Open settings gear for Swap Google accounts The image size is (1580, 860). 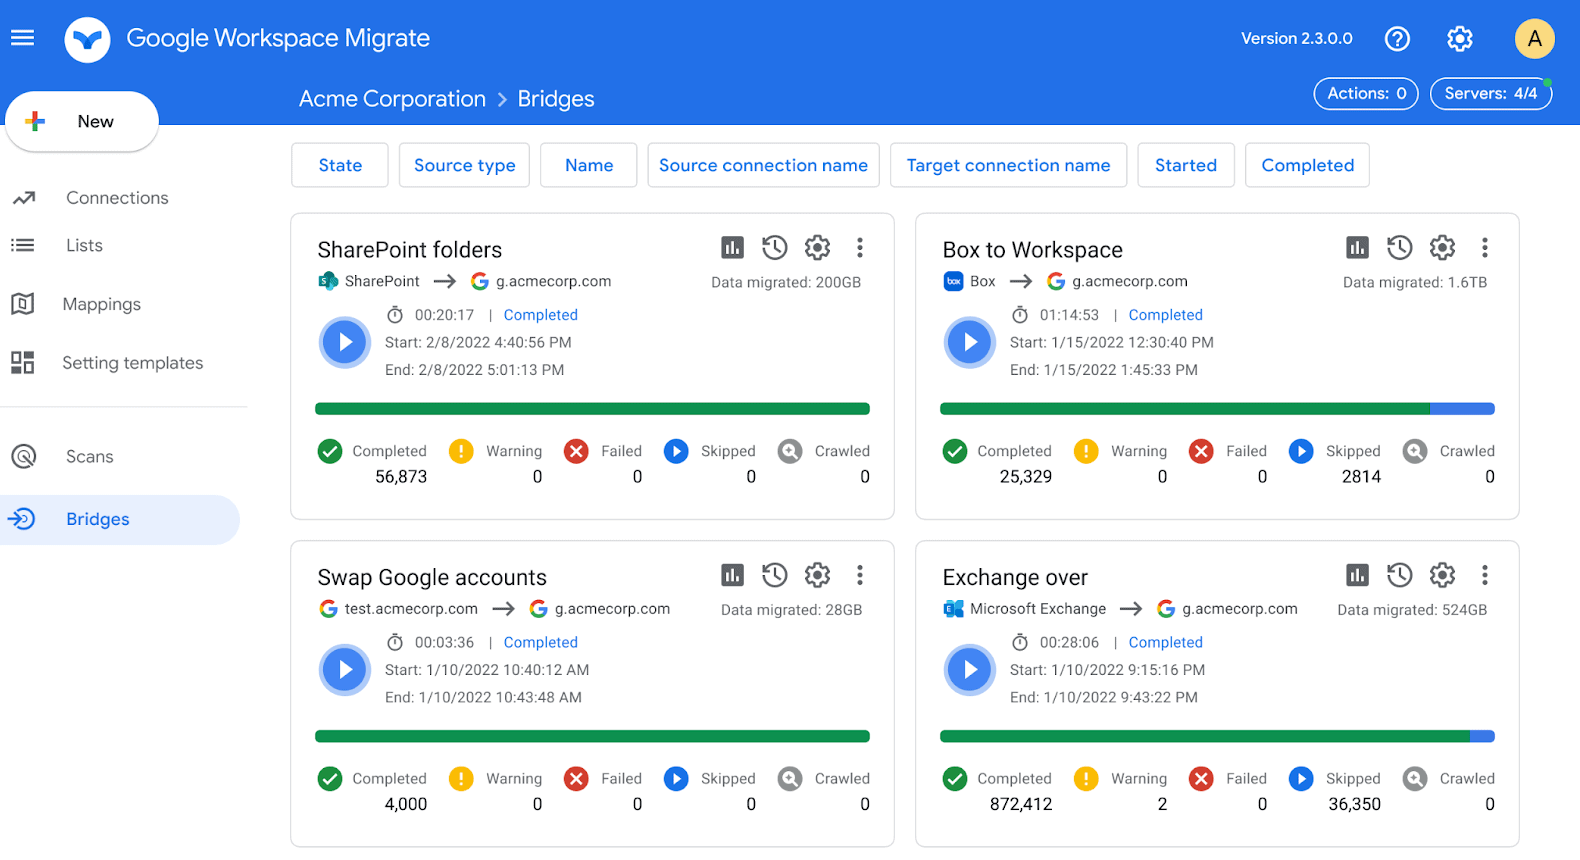[x=818, y=575]
